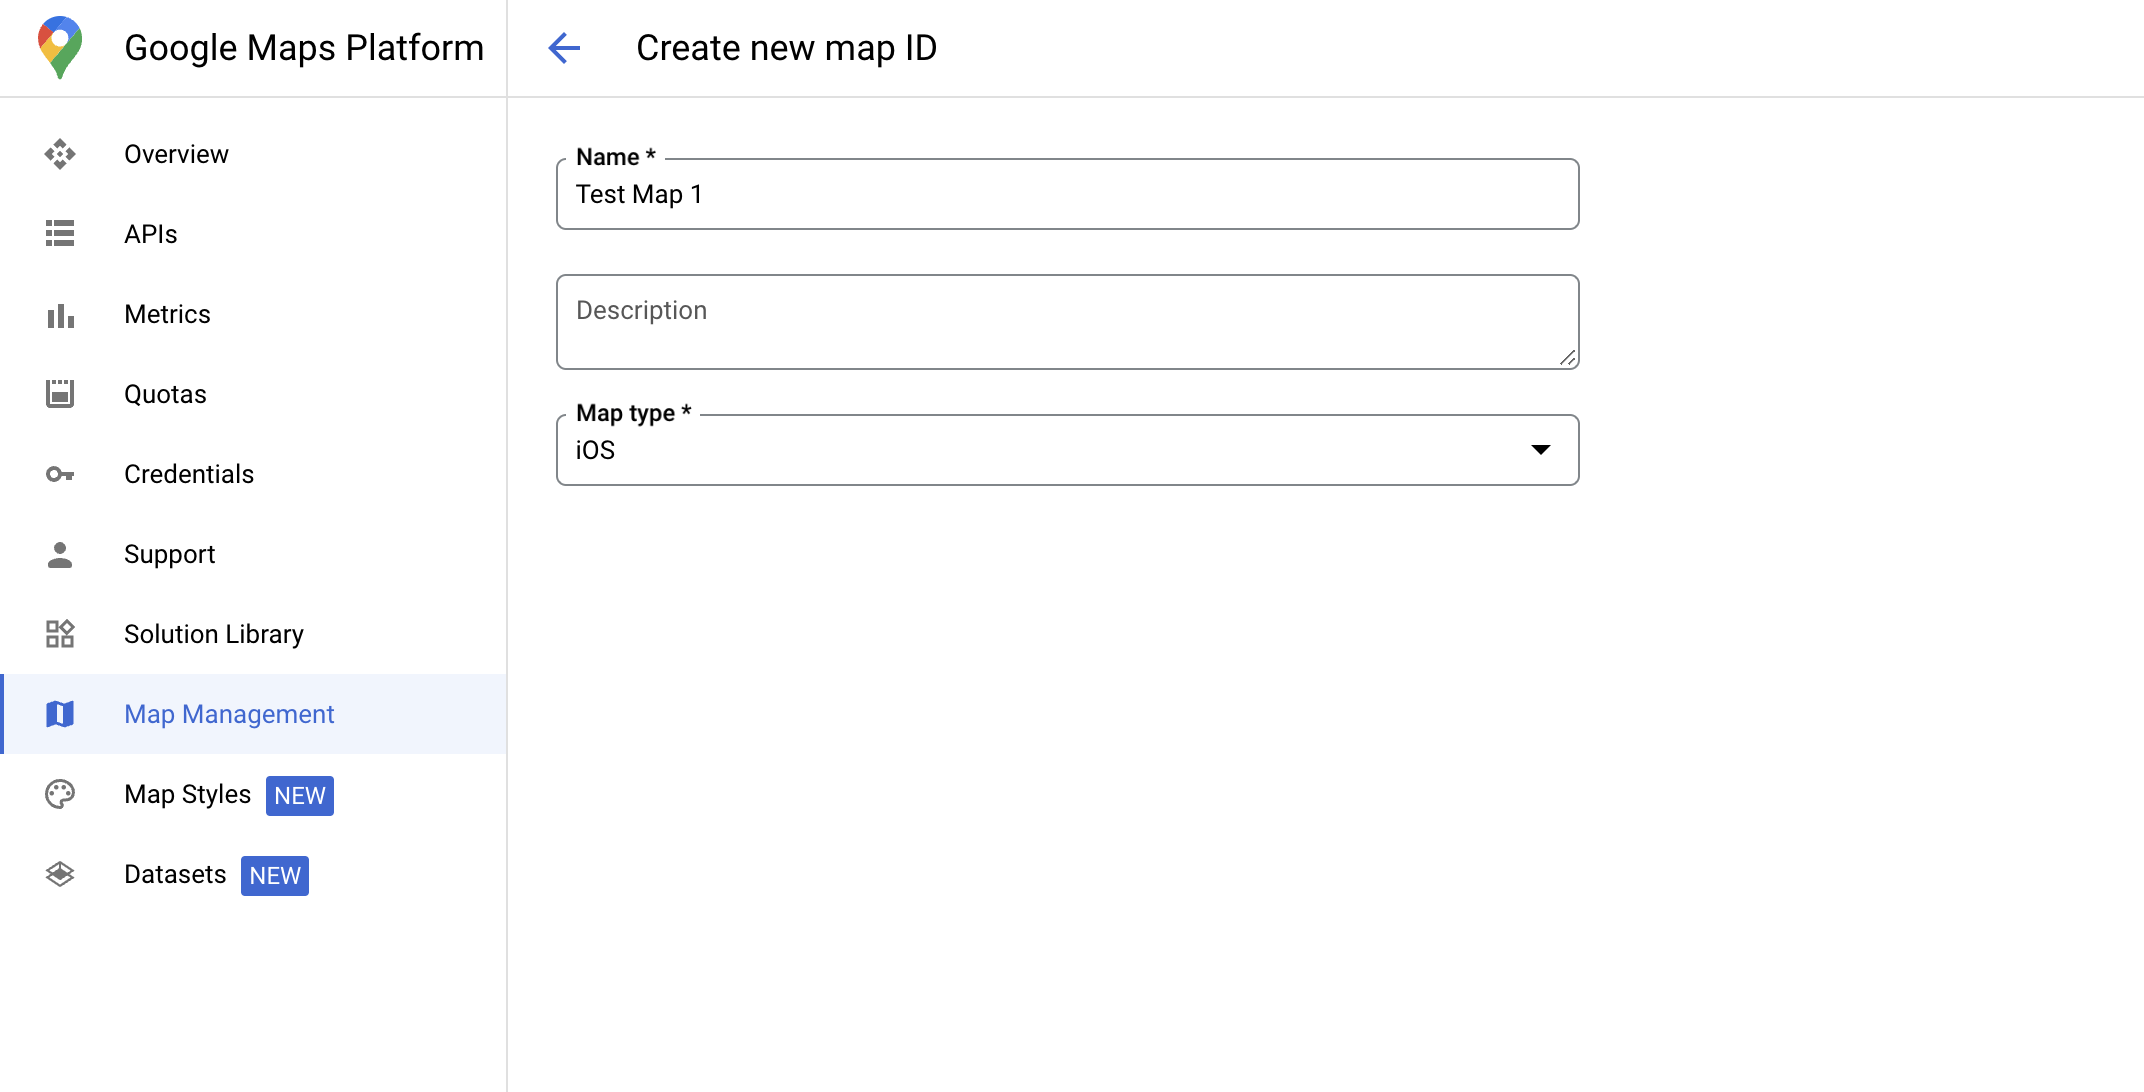
Task: Click the Map Management map icon
Action: [61, 715]
